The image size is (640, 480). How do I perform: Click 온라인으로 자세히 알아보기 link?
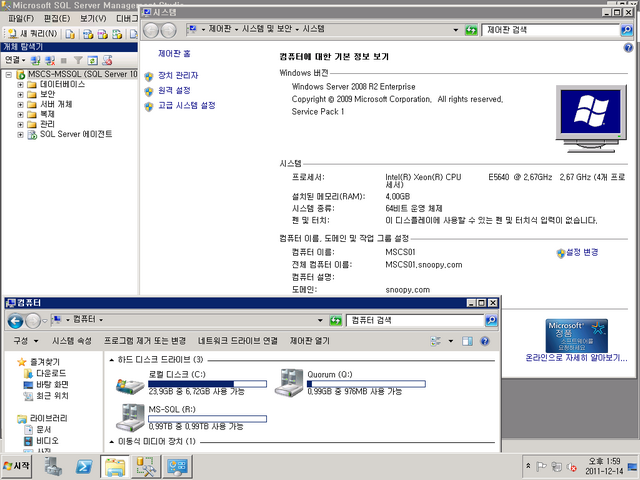click(576, 358)
